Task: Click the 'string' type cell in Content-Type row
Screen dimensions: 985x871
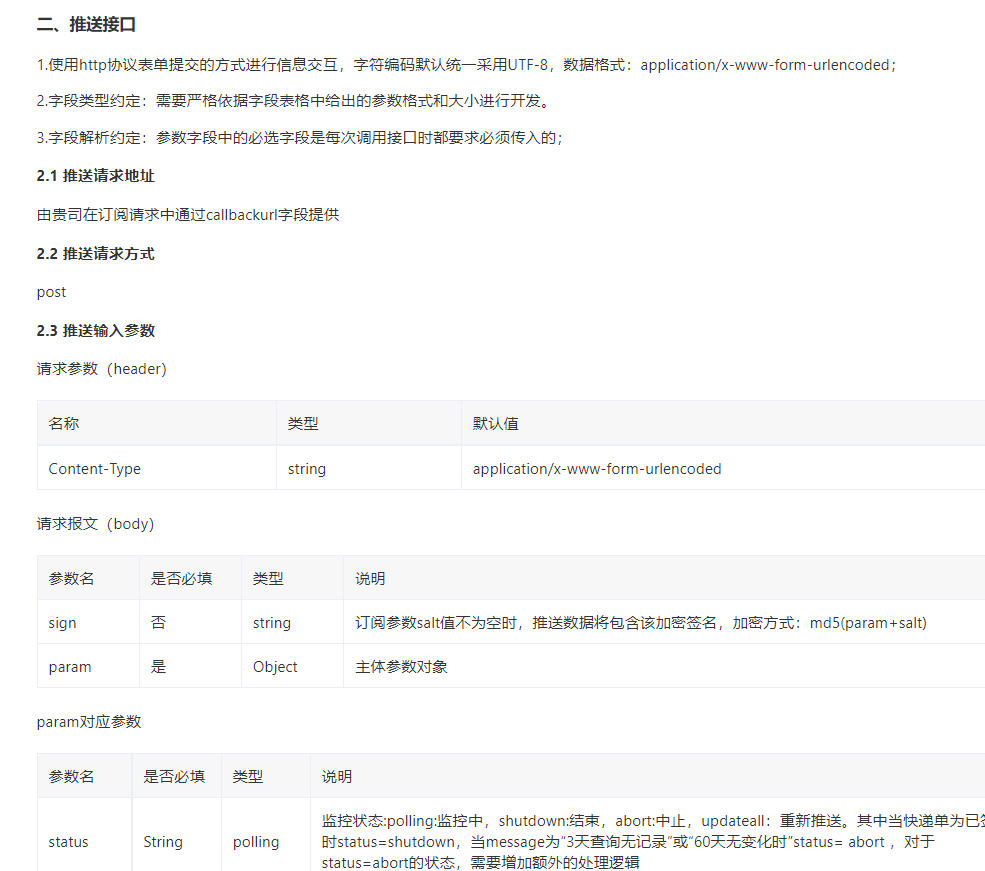Action: click(x=369, y=468)
